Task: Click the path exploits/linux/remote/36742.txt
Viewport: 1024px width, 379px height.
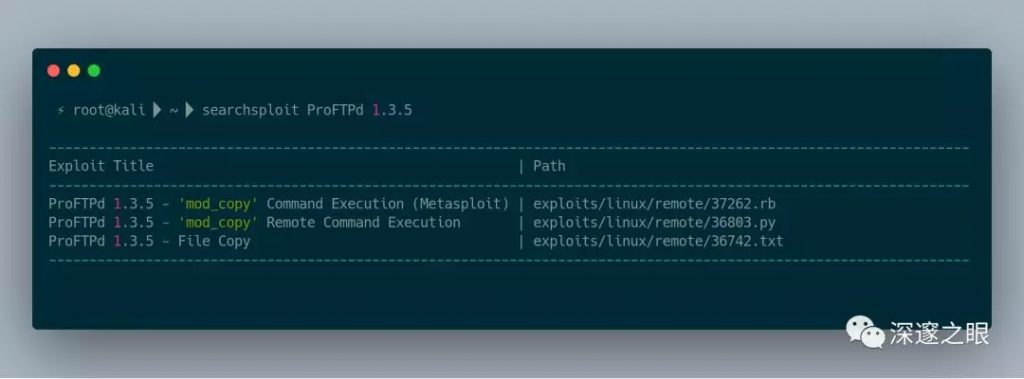Action: (x=658, y=242)
